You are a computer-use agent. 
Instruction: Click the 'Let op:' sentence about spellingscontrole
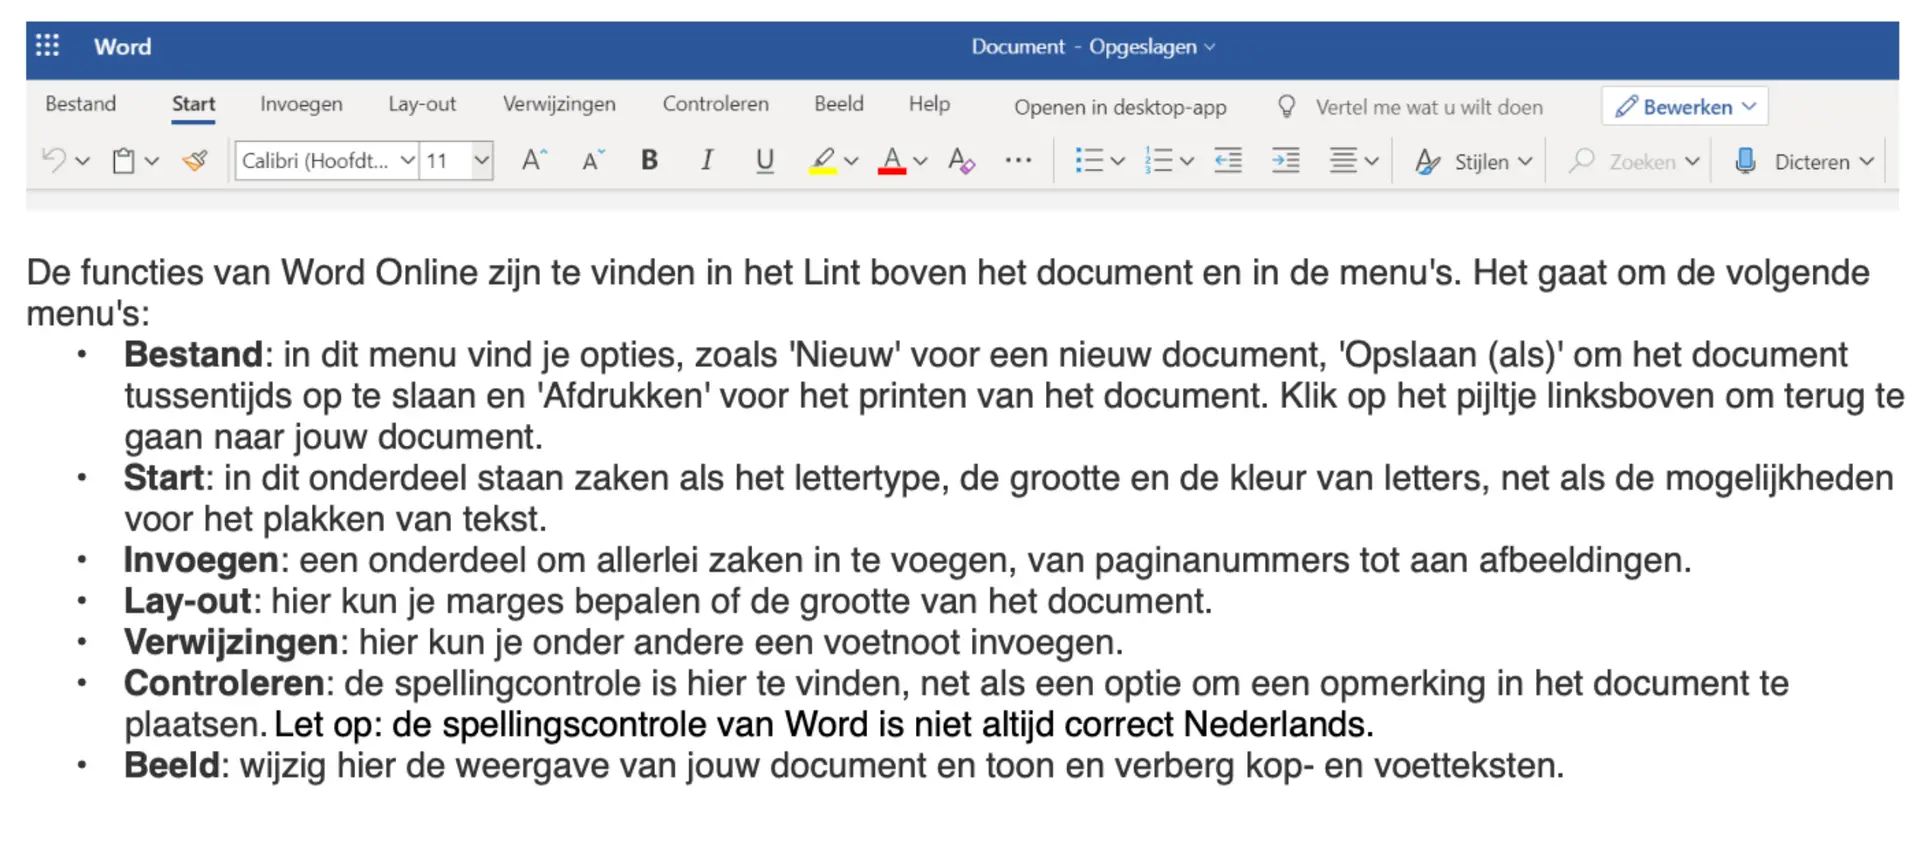(x=824, y=724)
